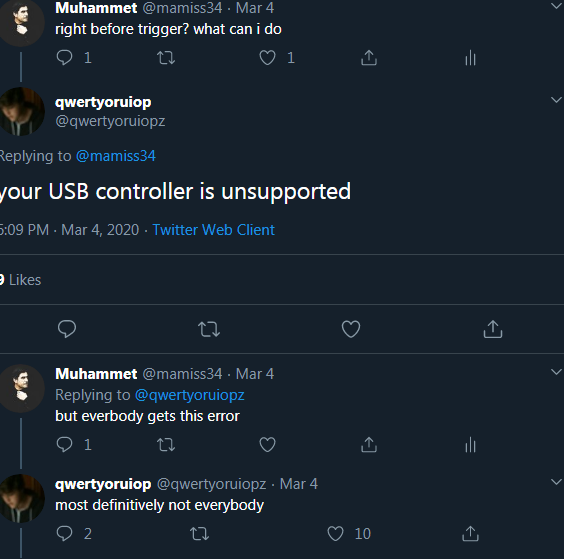Share the 'right before trigger?' tweet
The image size is (564, 559).
click(369, 58)
